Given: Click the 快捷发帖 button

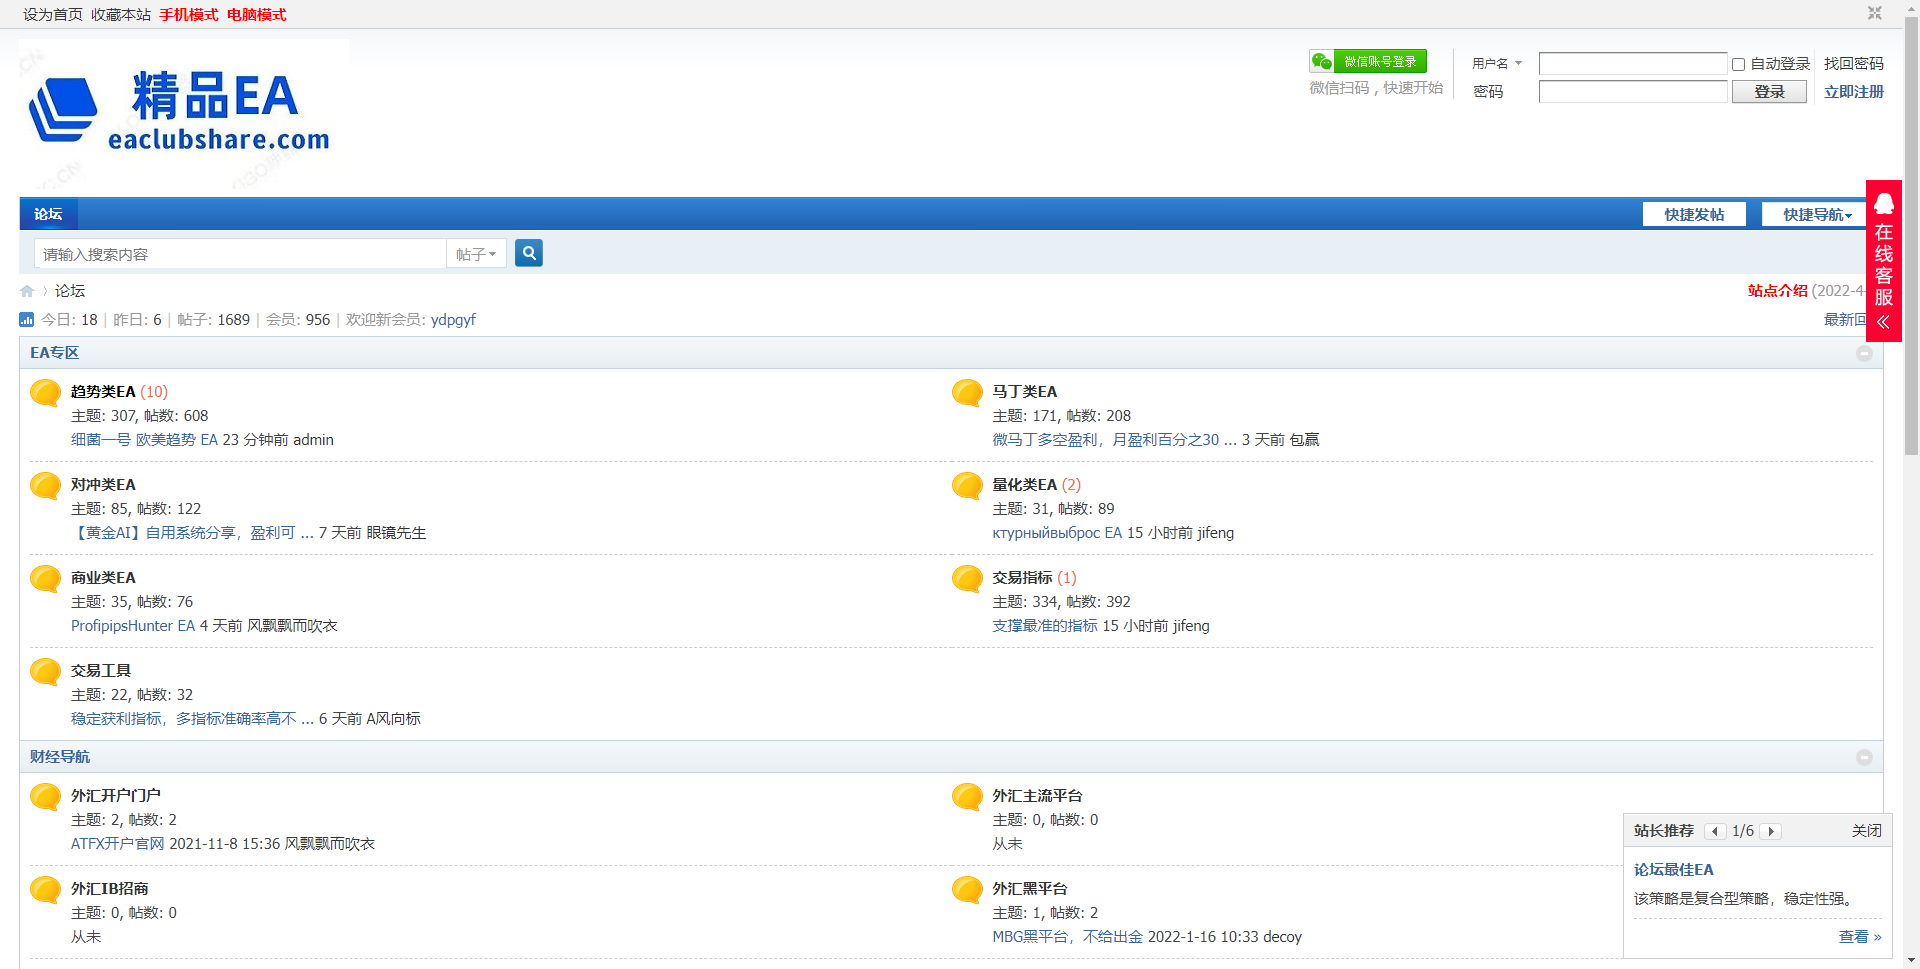Looking at the screenshot, I should (1694, 214).
